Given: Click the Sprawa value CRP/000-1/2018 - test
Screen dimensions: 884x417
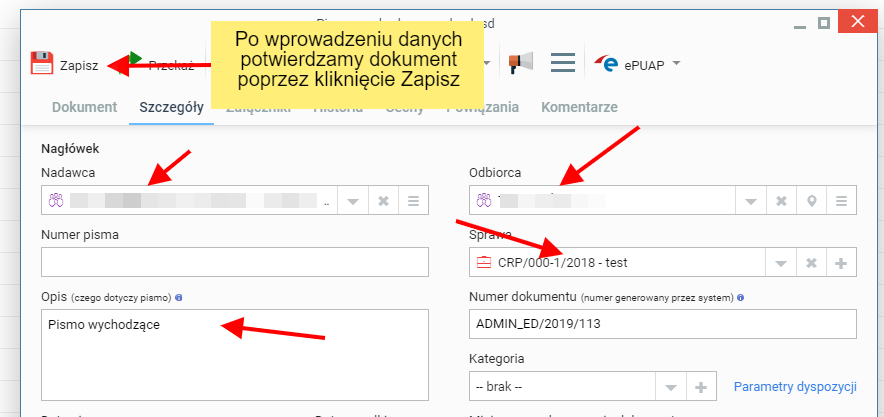Looking at the screenshot, I should 563,263.
